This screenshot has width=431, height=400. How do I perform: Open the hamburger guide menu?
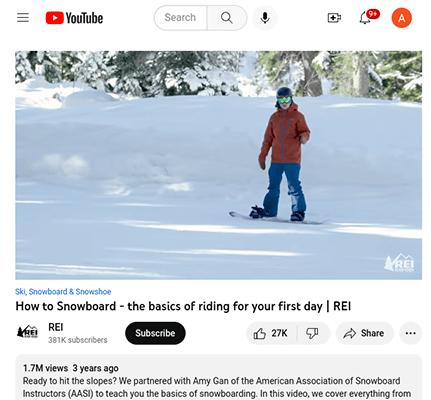[23, 17]
